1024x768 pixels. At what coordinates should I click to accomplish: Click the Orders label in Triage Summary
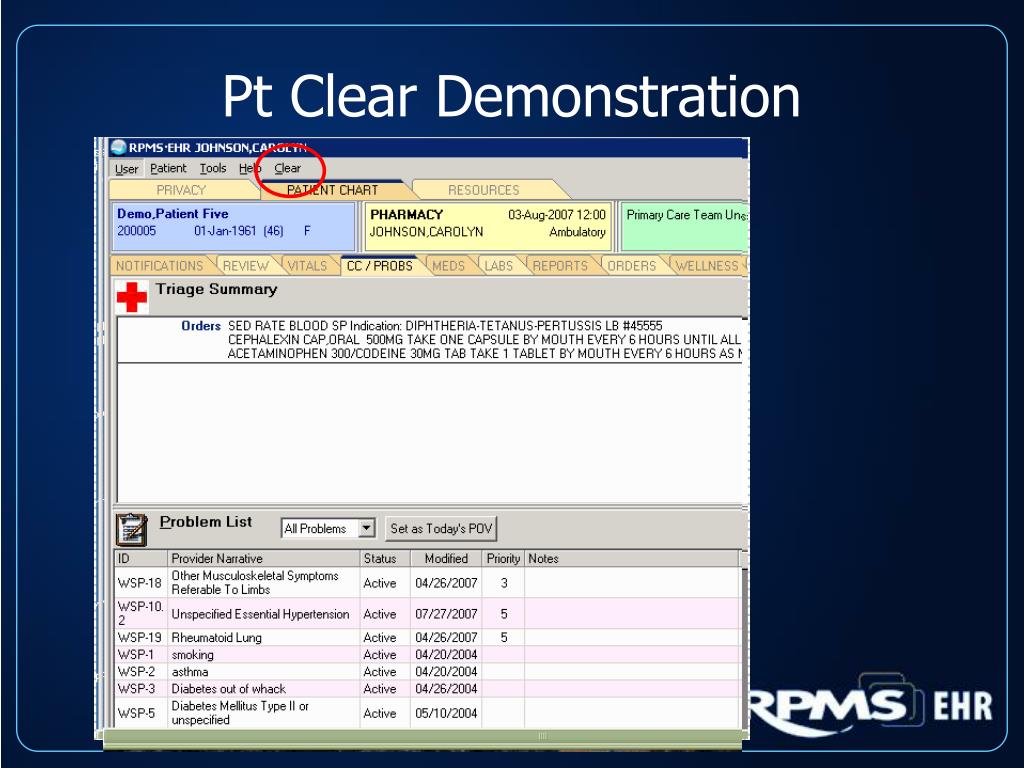pos(200,326)
